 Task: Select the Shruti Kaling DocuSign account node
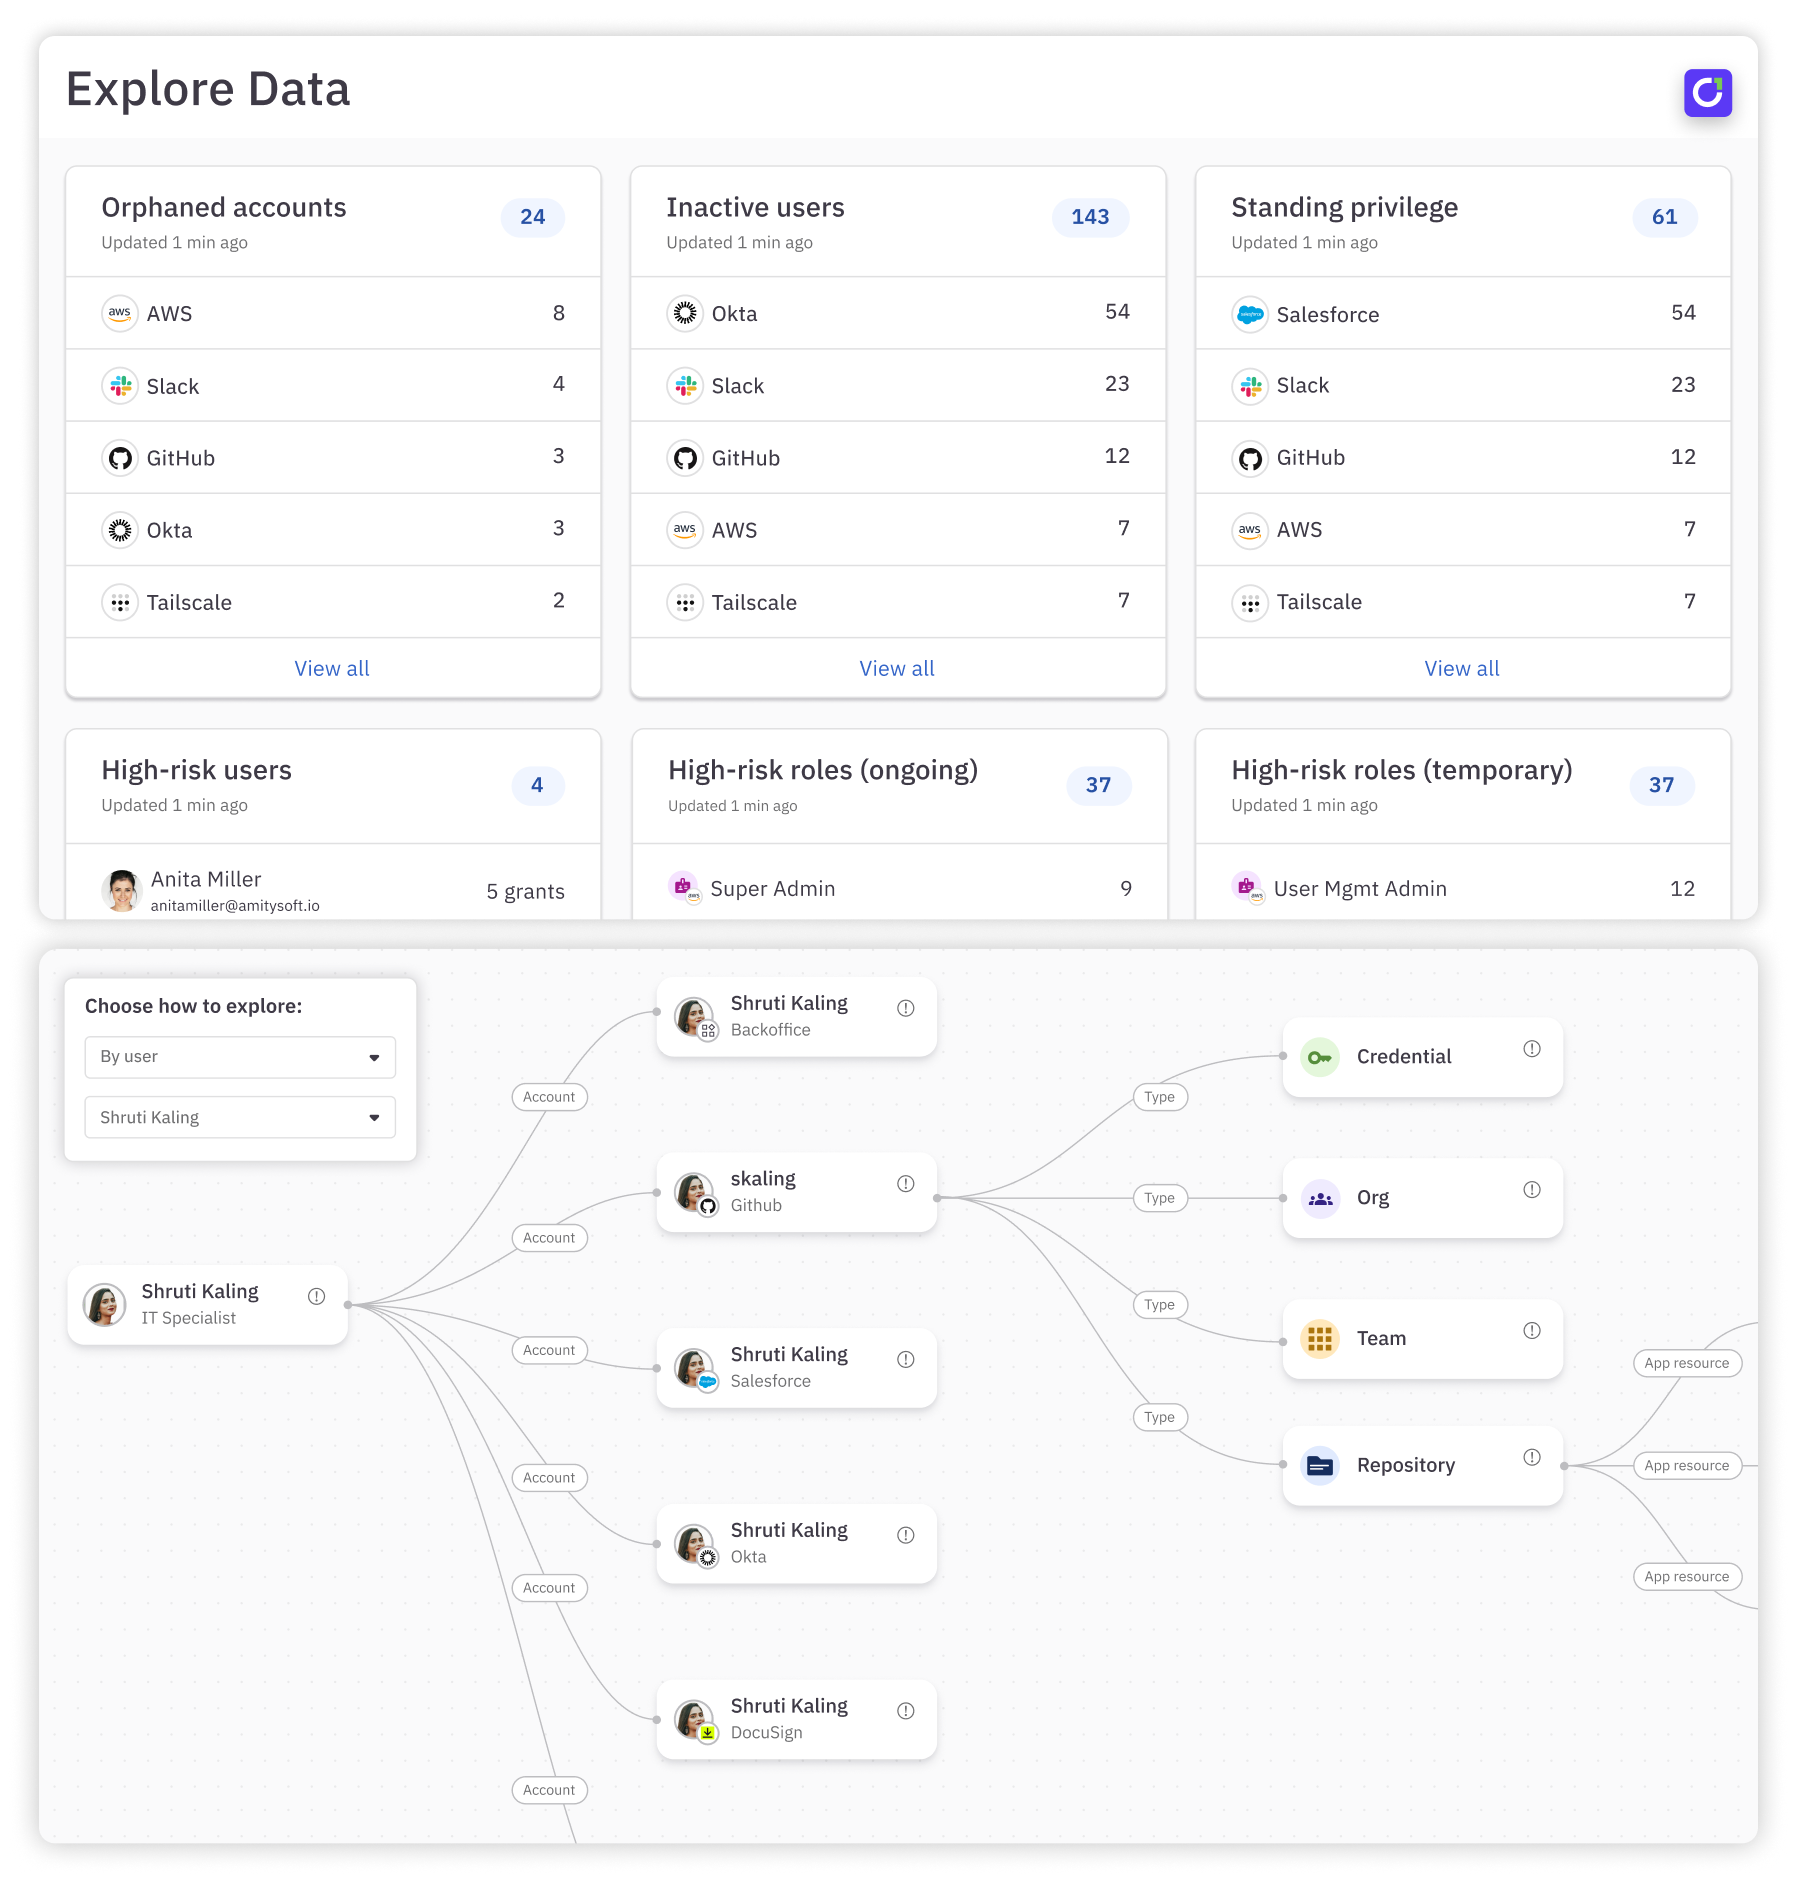pos(796,1719)
